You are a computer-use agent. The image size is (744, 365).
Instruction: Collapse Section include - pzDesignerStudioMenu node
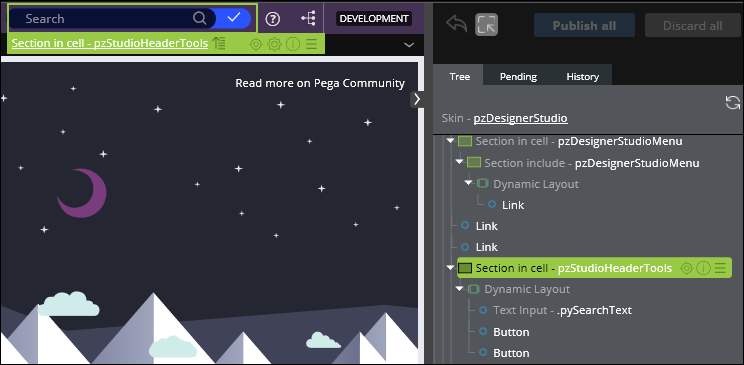click(x=459, y=162)
